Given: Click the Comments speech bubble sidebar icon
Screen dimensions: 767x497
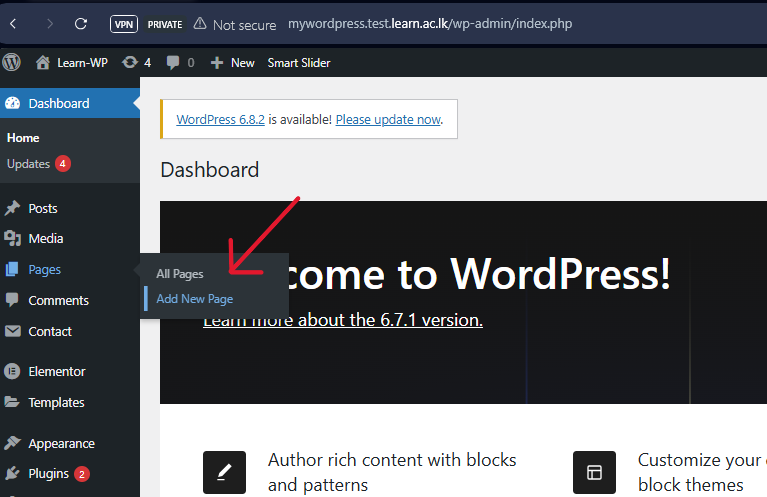Looking at the screenshot, I should point(12,300).
